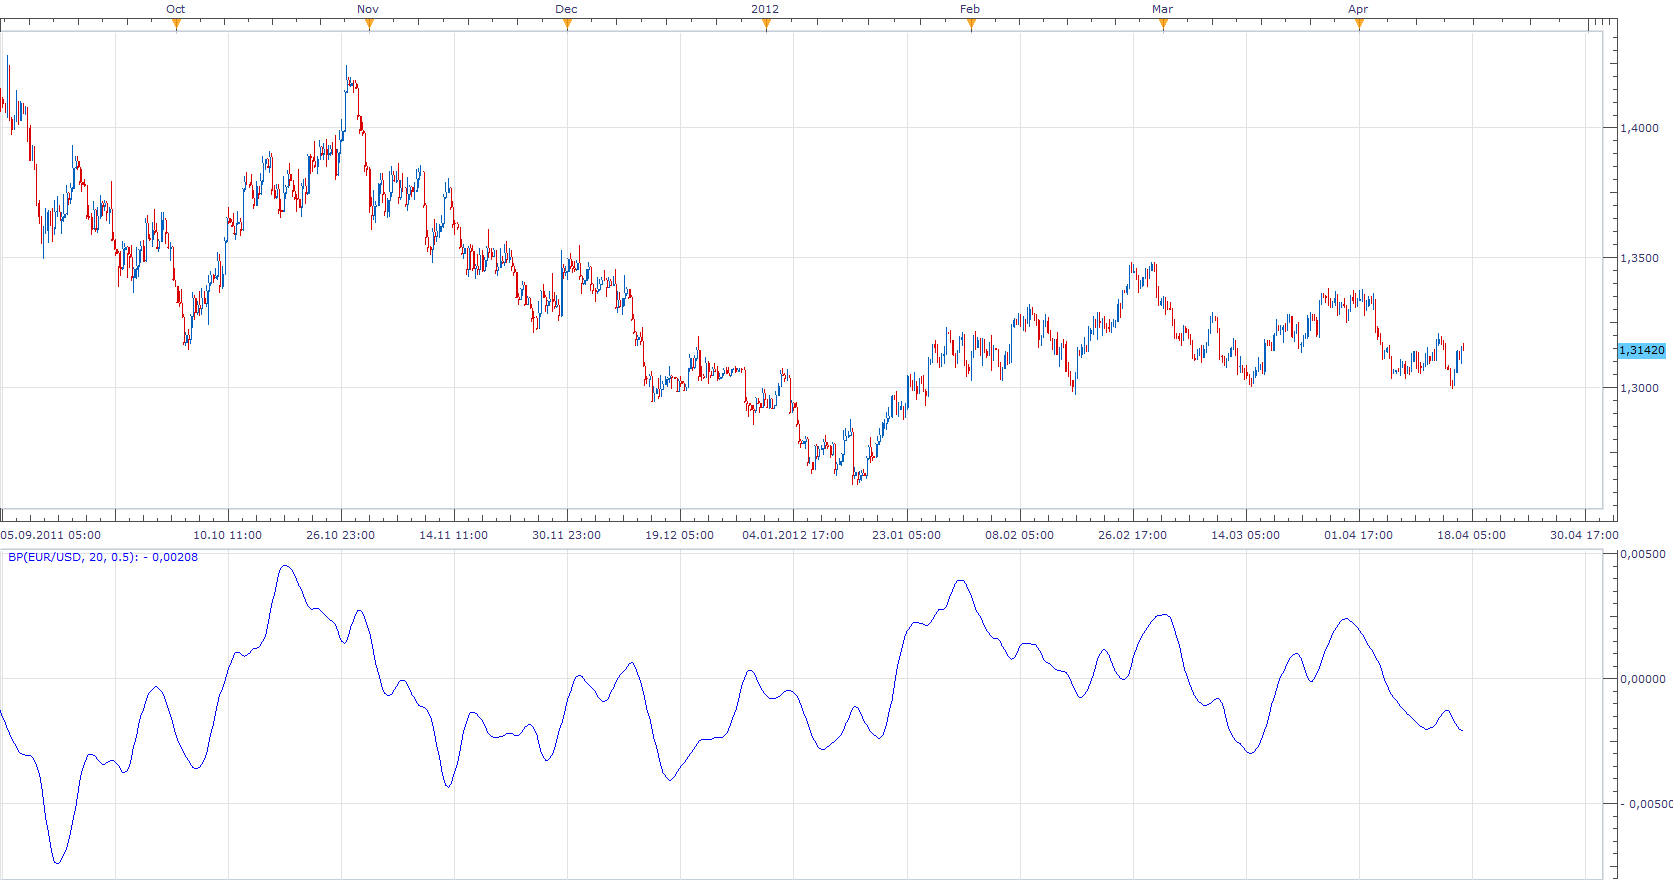Click the - 0,00500 indicator scale label
This screenshot has width=1674, height=880.
pos(1646,804)
